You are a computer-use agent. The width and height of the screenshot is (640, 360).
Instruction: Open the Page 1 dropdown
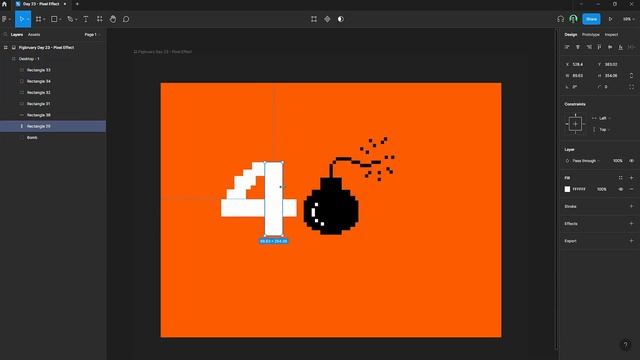click(92, 35)
